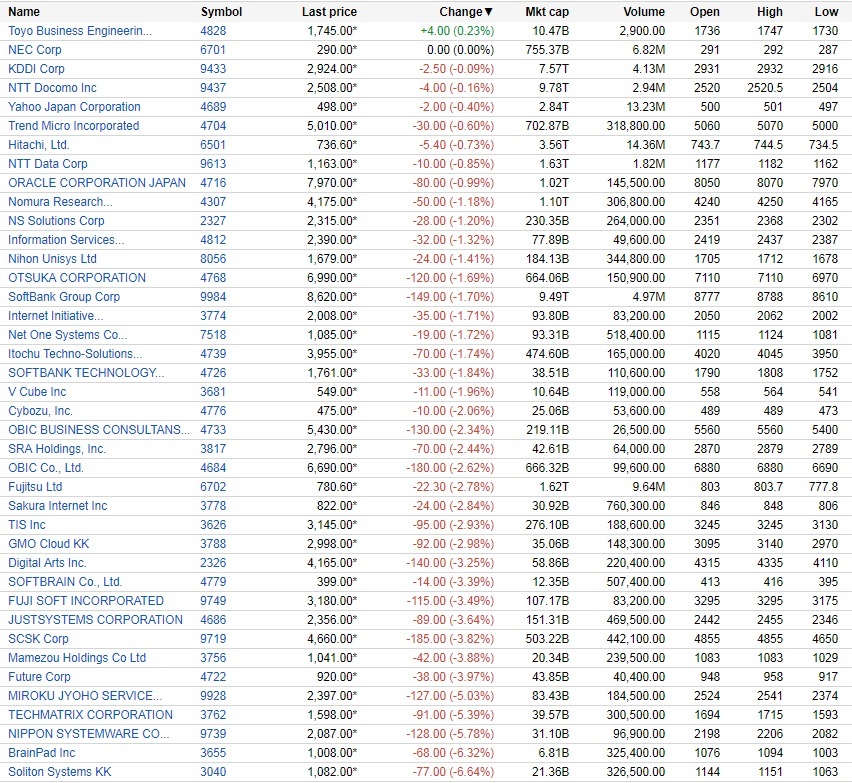Select Sakura Internet volume 760,300.00

(x=636, y=506)
